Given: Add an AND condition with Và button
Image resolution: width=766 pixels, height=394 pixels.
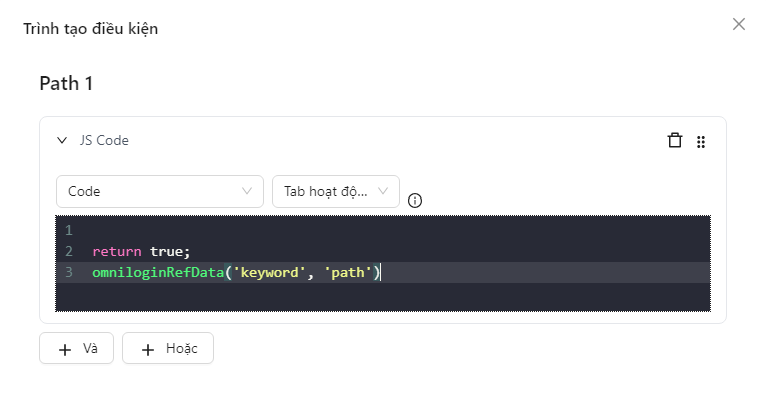Looking at the screenshot, I should click(x=76, y=349).
